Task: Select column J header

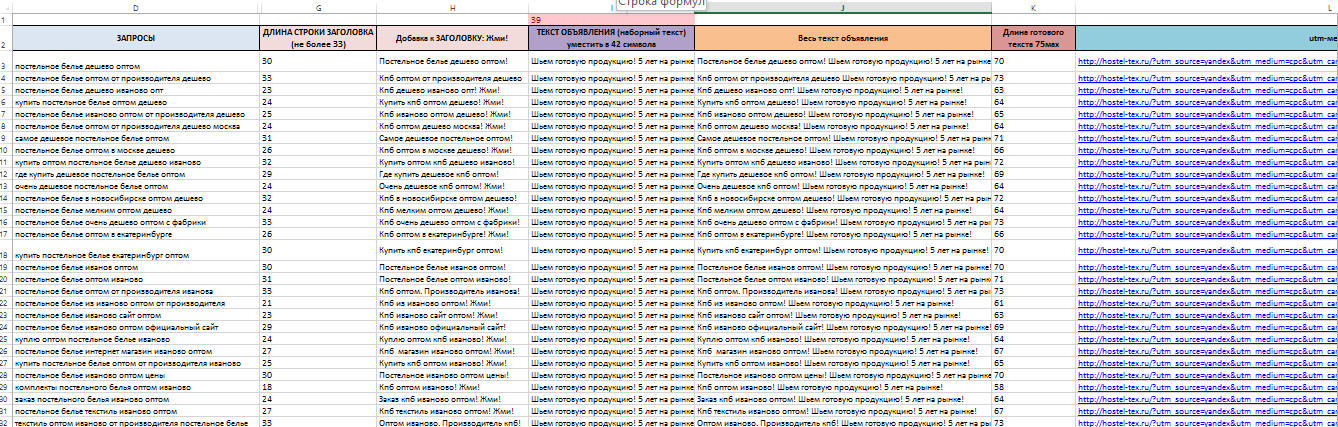Action: (843, 8)
